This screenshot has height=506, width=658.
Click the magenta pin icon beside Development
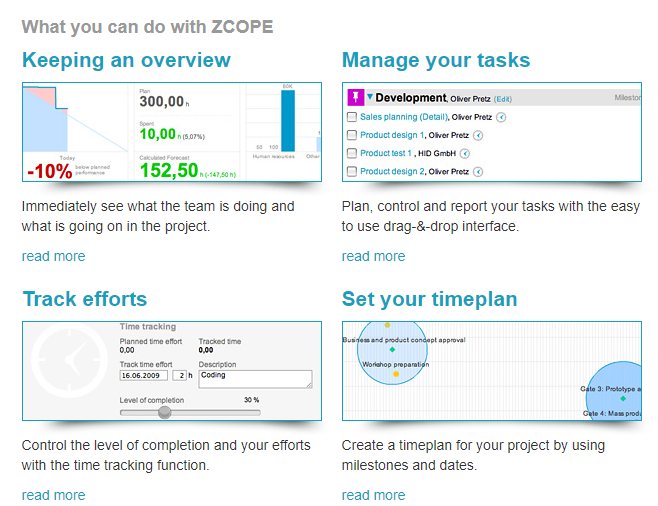click(x=355, y=97)
